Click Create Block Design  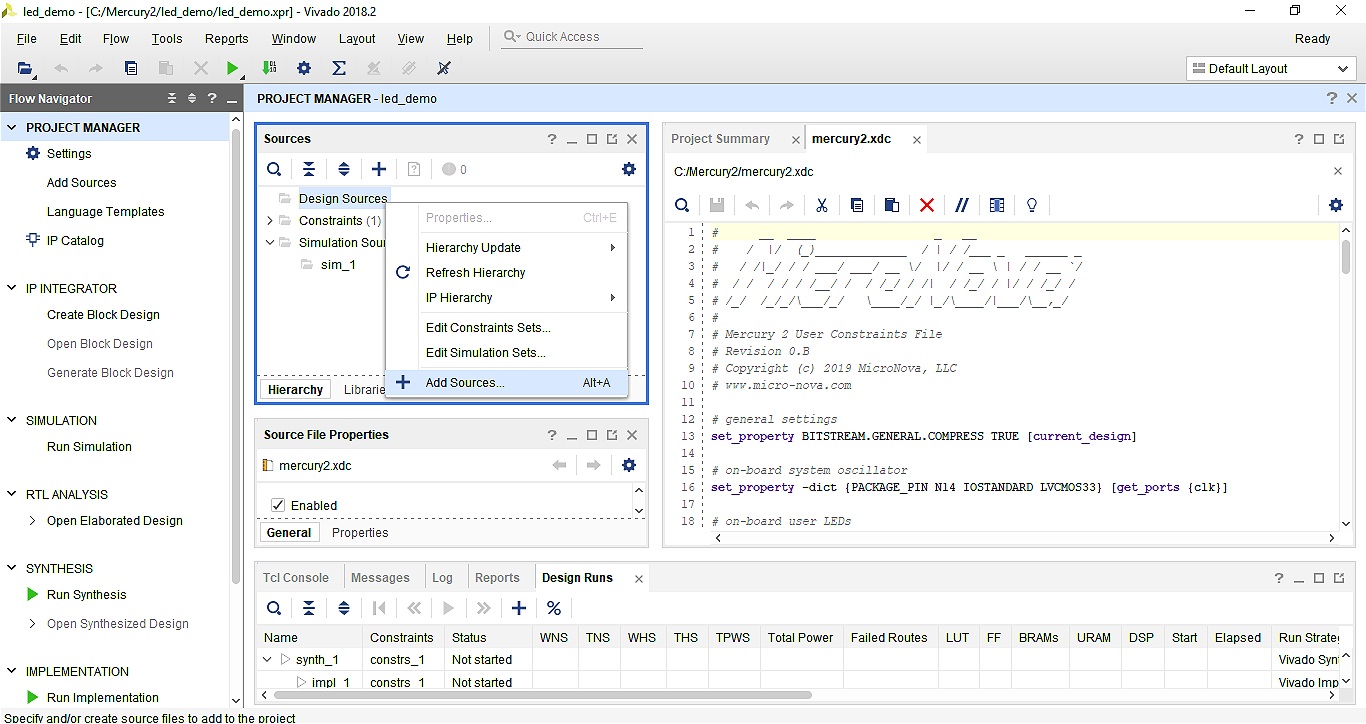coord(103,314)
